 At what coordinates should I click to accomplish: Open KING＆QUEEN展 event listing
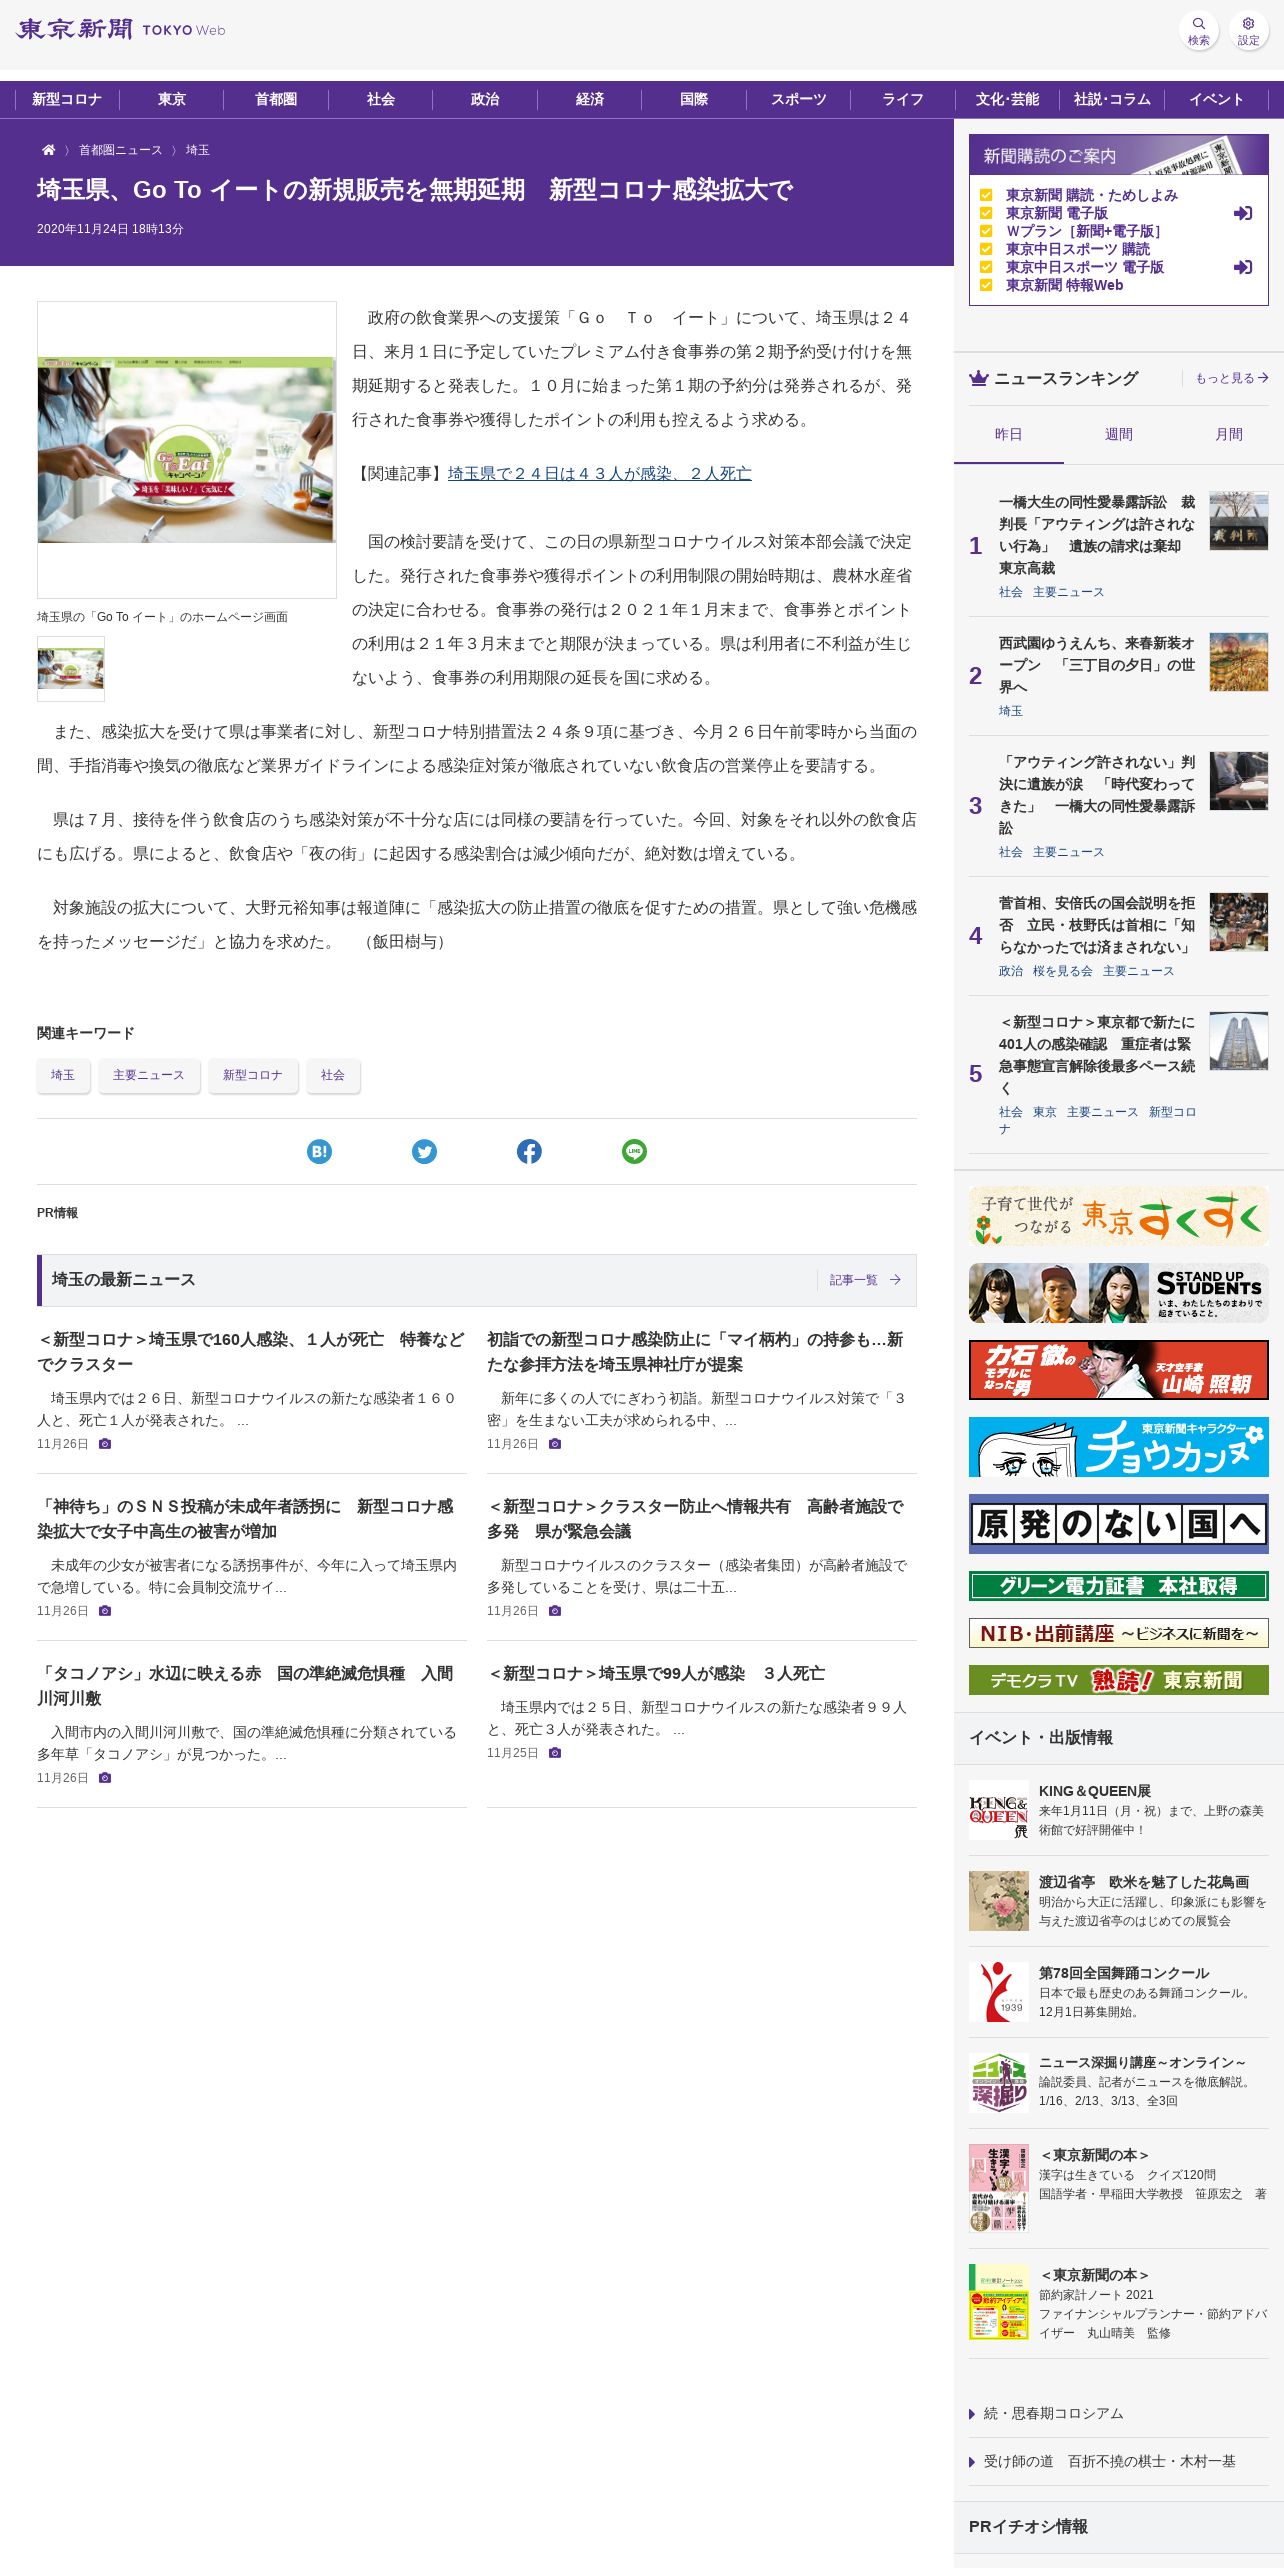[x=1118, y=1810]
